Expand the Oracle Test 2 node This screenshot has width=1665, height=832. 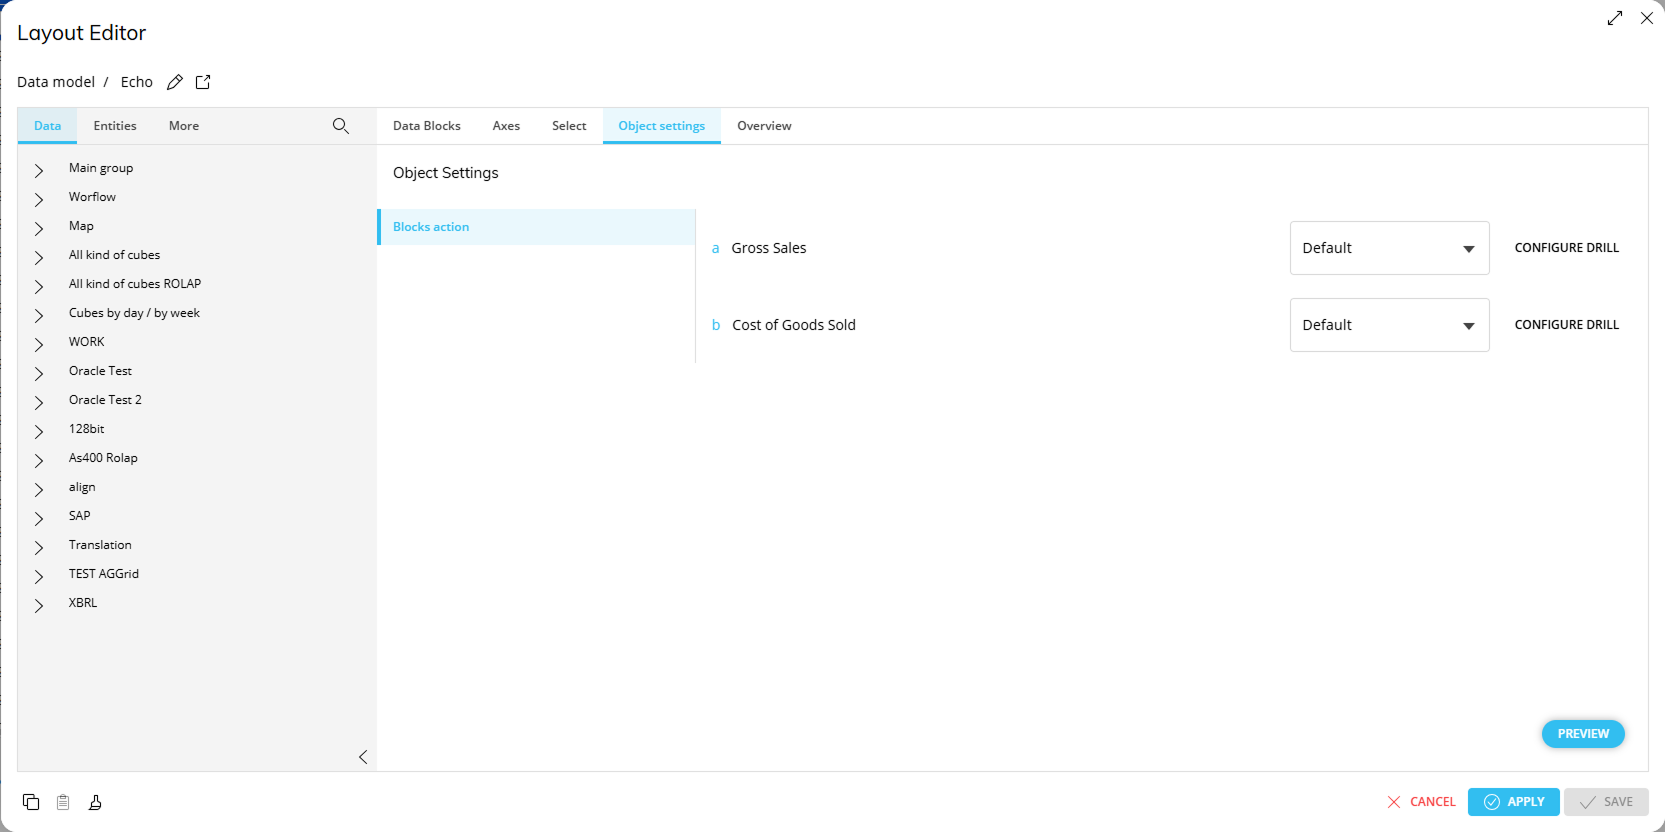coord(39,402)
